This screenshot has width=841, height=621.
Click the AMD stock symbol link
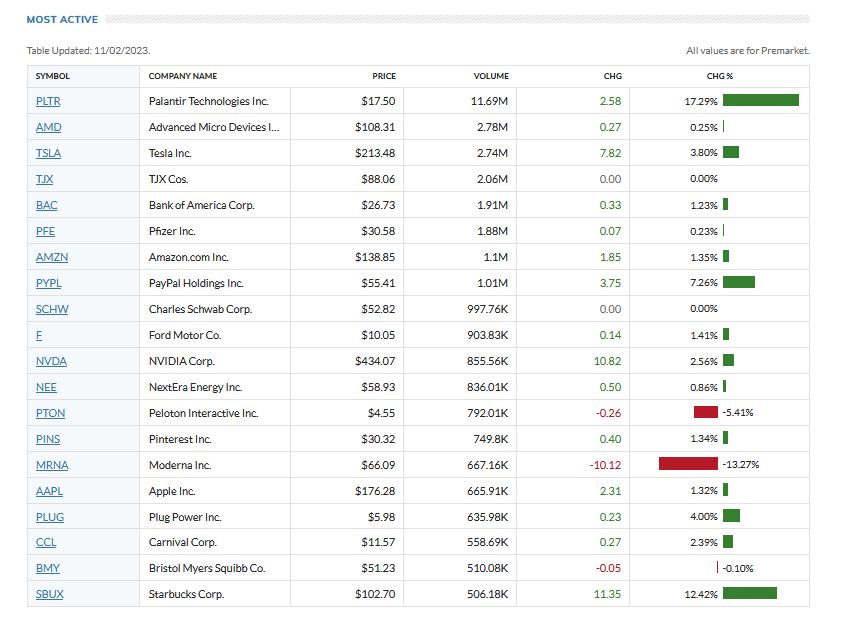pos(47,127)
